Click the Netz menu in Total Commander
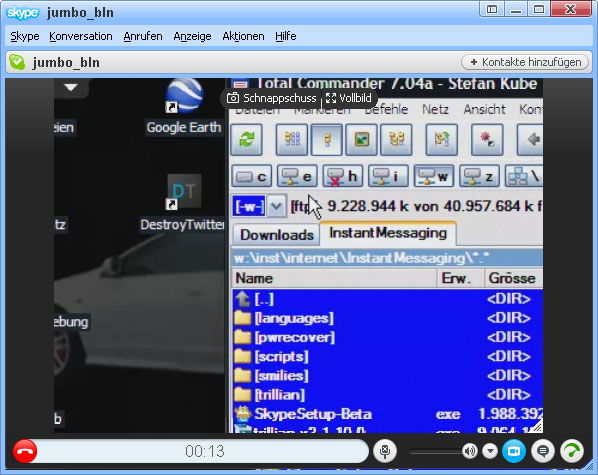The image size is (598, 475). coord(435,110)
